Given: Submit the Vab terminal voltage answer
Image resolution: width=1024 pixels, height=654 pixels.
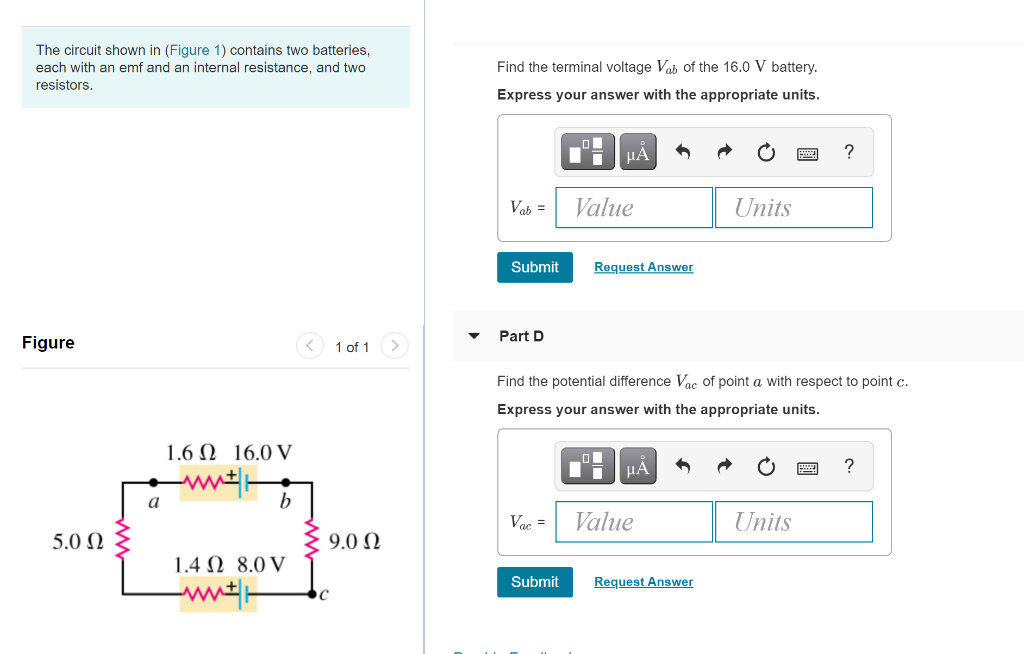Looking at the screenshot, I should coord(534,267).
